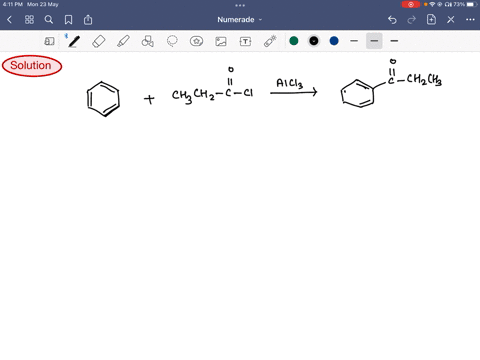The image size is (480, 360).
Task: Select the Laser pointer tool
Action: tap(270, 41)
